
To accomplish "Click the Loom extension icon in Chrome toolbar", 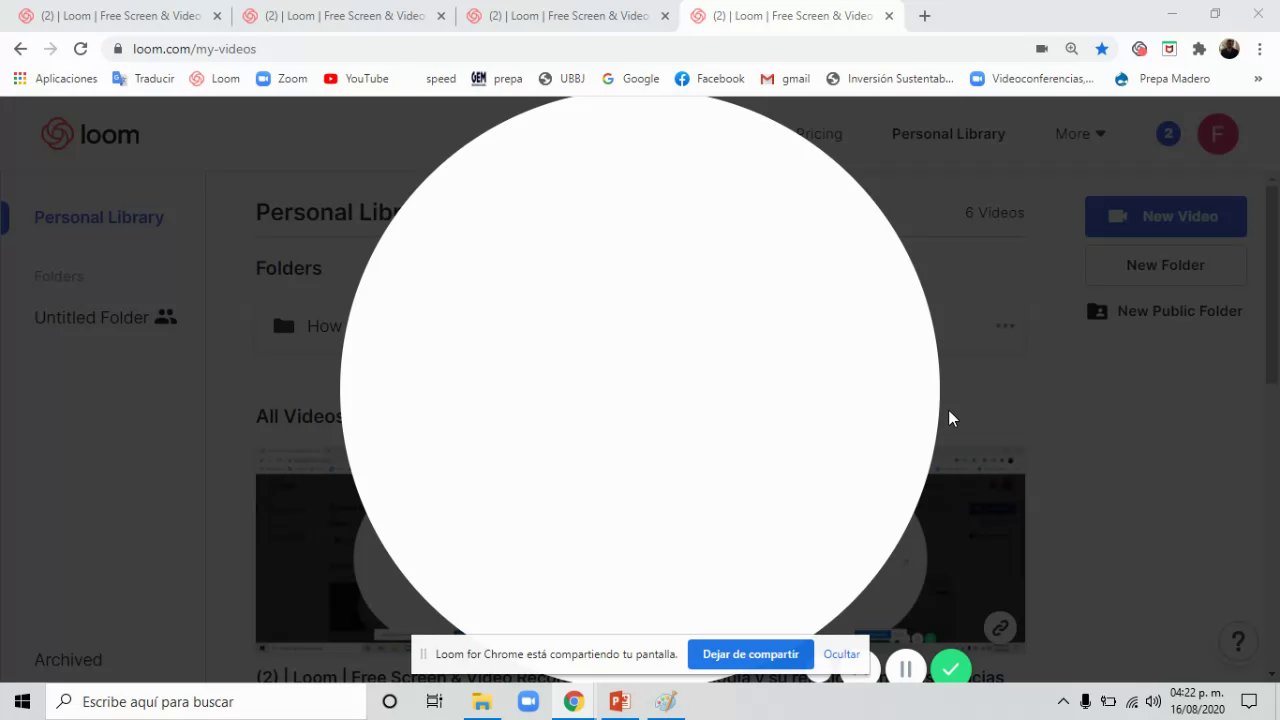I will 1139,49.
